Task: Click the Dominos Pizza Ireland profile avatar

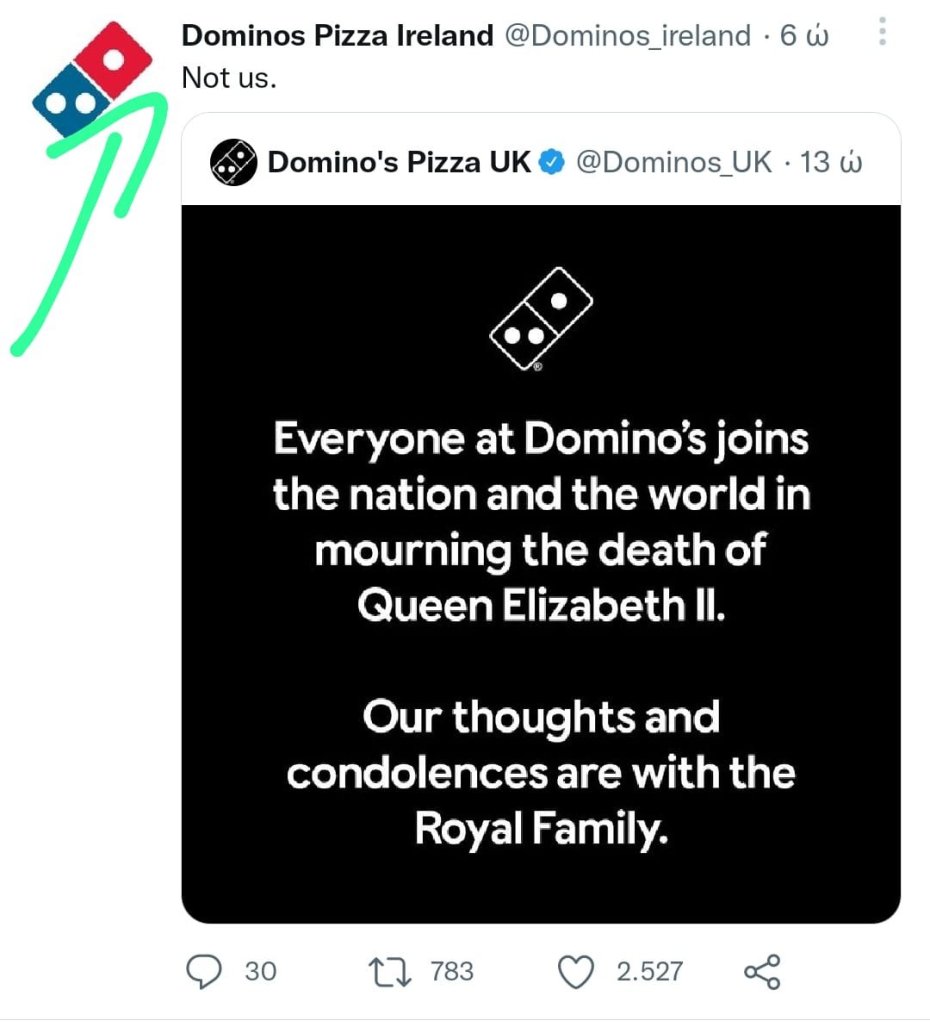Action: (x=92, y=79)
